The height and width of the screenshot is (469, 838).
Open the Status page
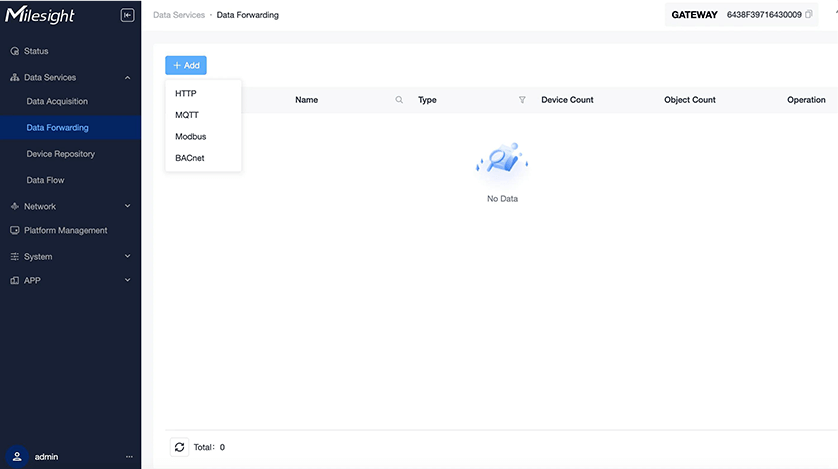click(x=36, y=51)
